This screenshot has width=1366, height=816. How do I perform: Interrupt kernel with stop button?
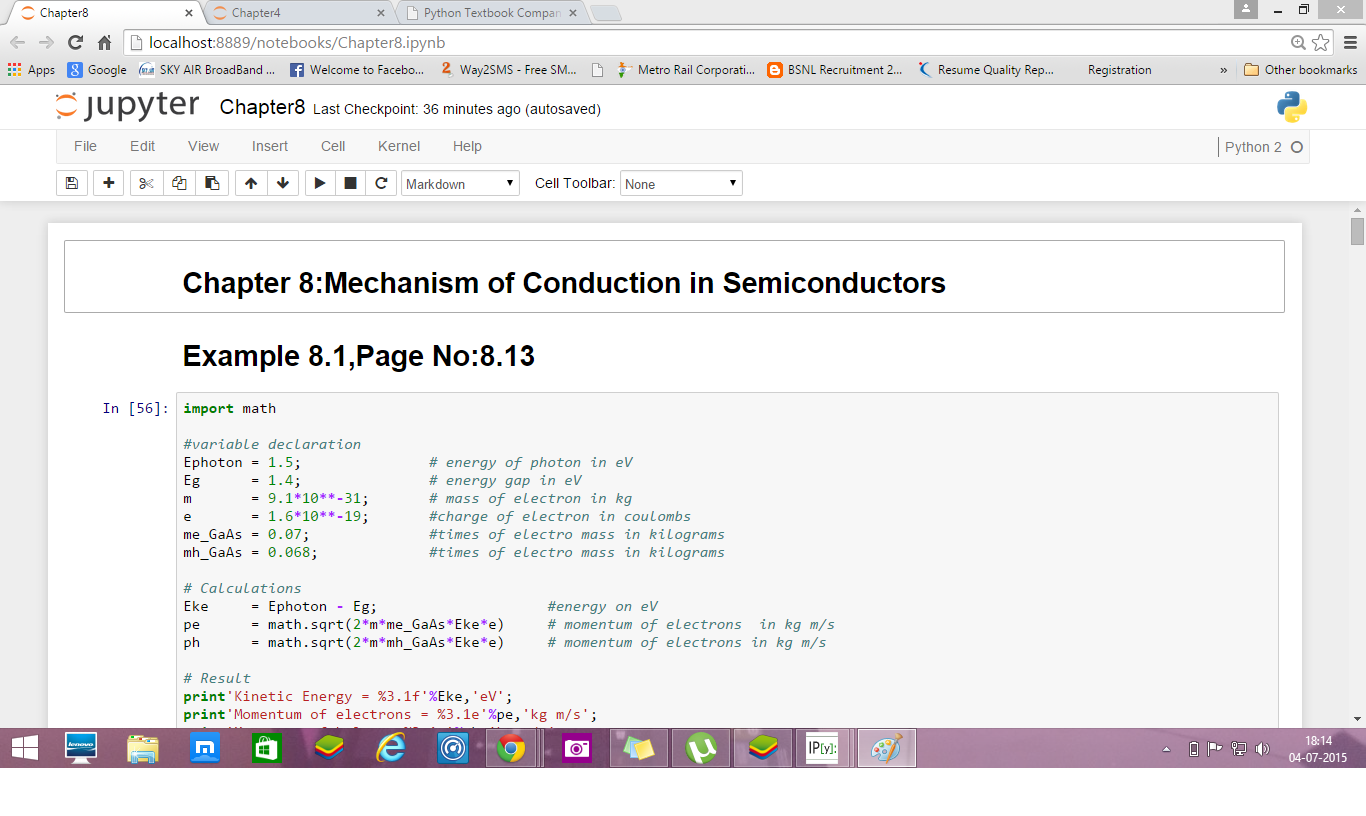[x=350, y=183]
